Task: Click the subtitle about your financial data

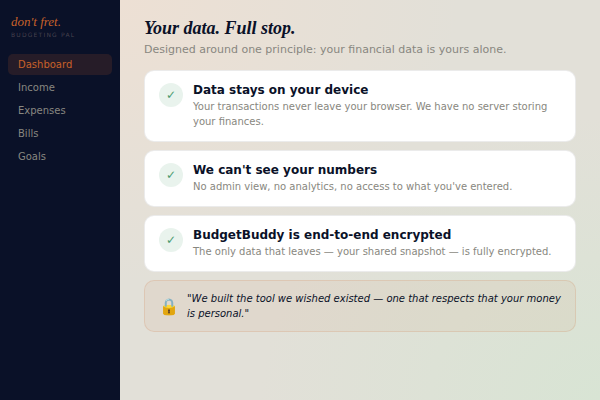Action: [325, 49]
